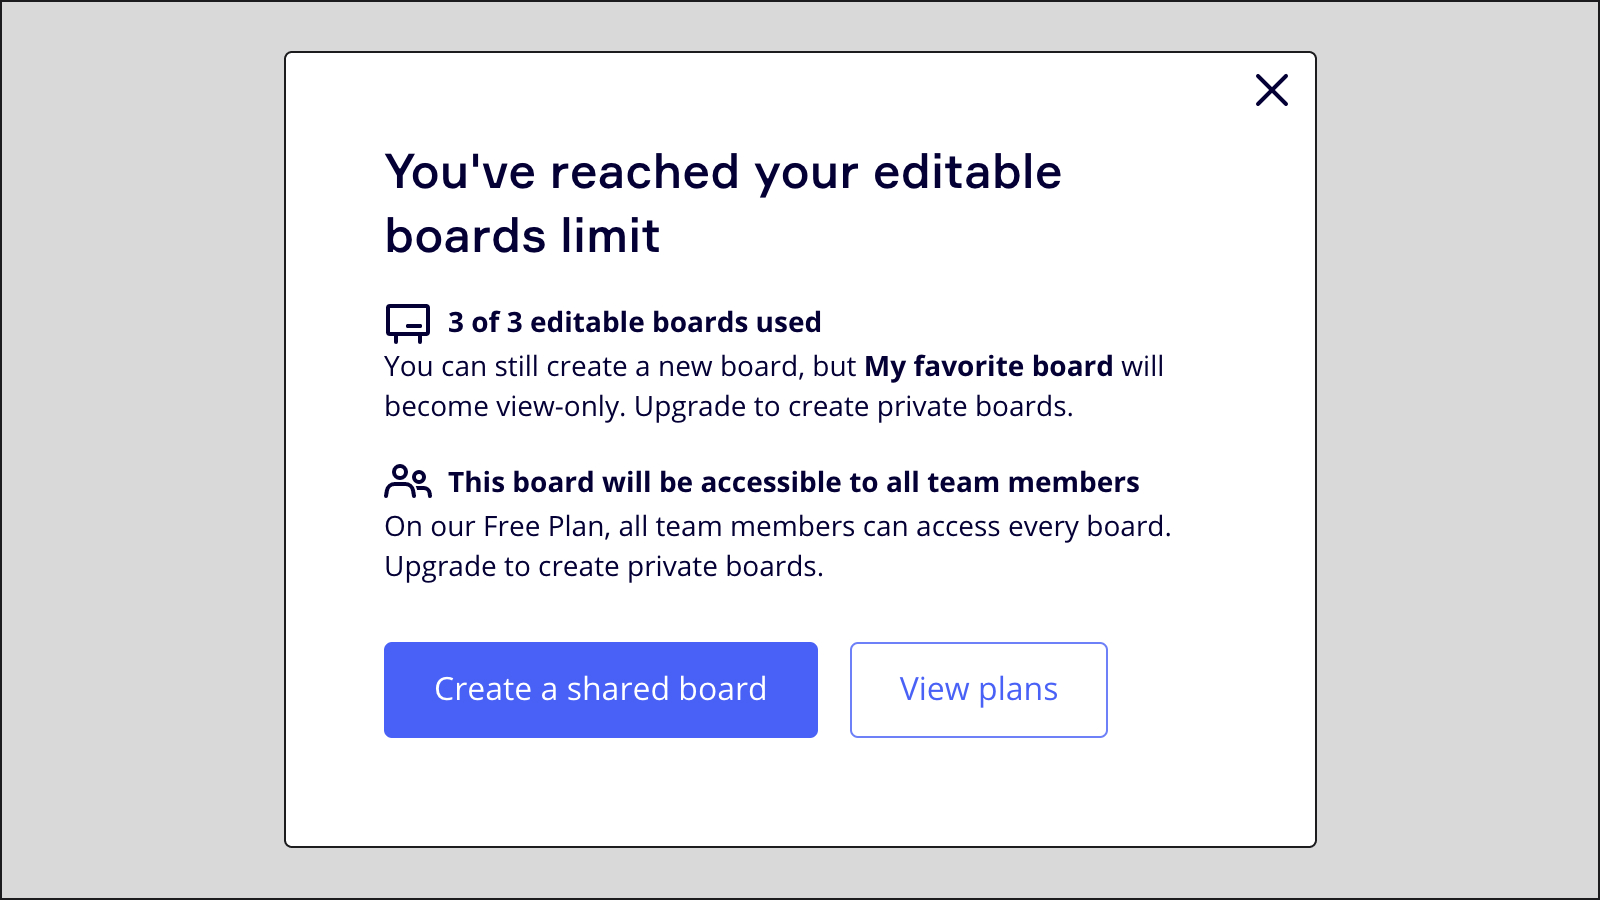Select the "3 of 3 editable boards used" label
Screen dimensions: 1600x900
[x=634, y=322]
